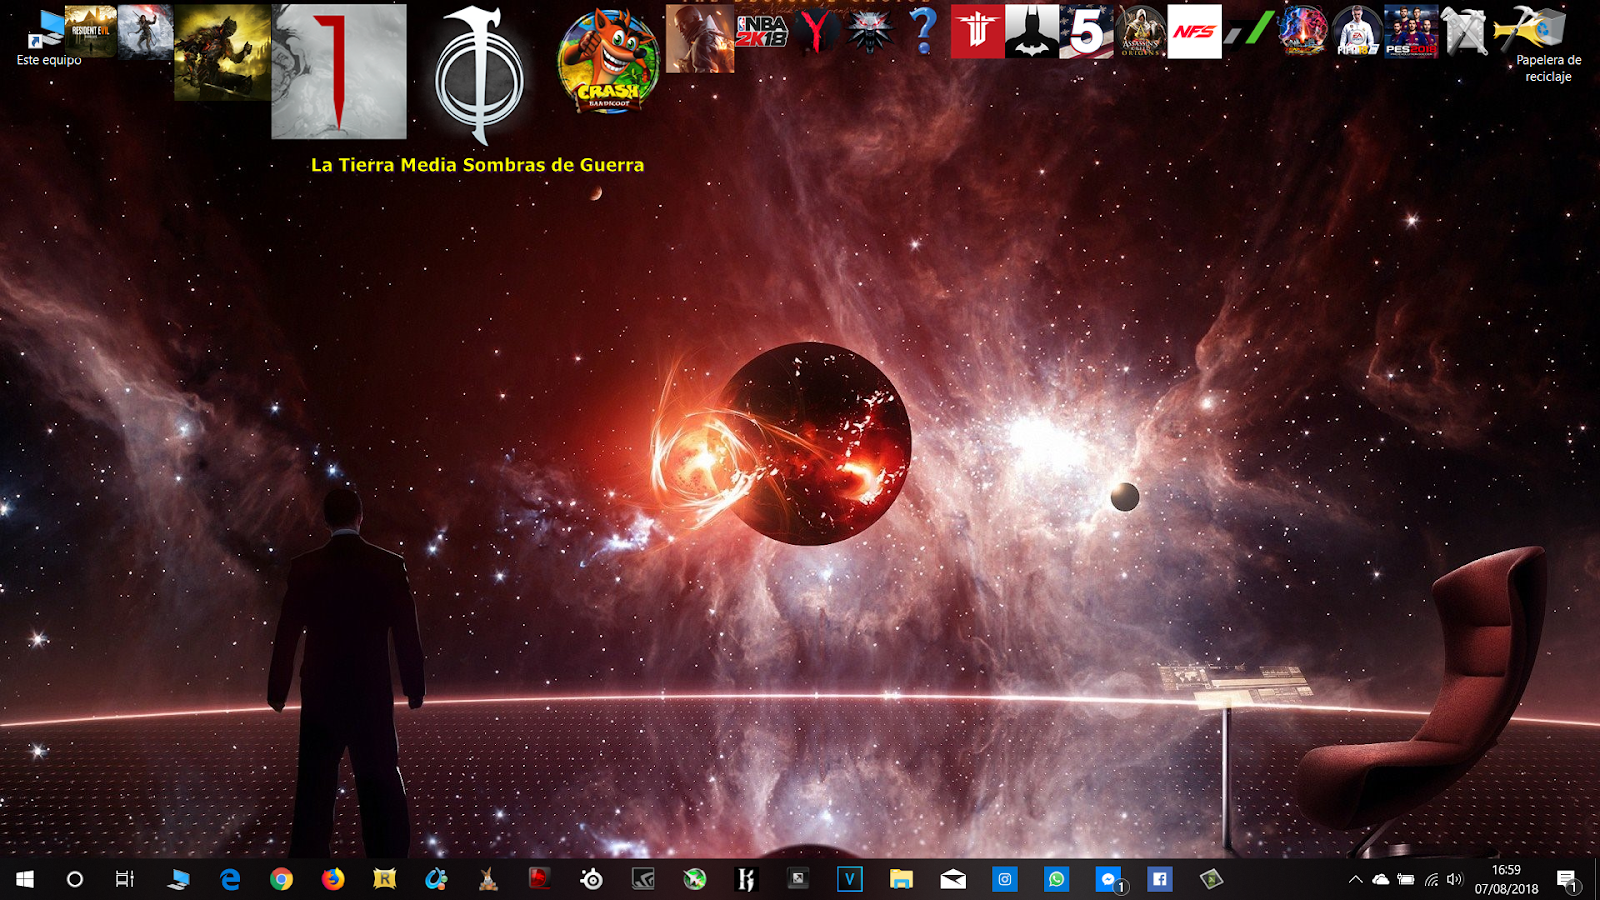The height and width of the screenshot is (900, 1600).
Task: Open the green slash logo icon
Action: [1249, 28]
